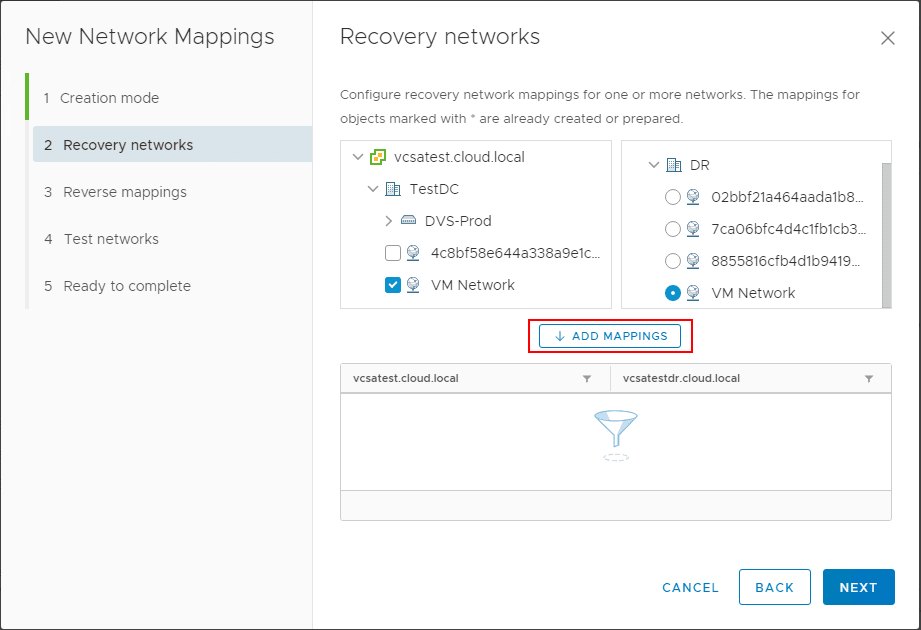Click the recovery networks list scrollbar
The image size is (921, 630).
(x=886, y=234)
